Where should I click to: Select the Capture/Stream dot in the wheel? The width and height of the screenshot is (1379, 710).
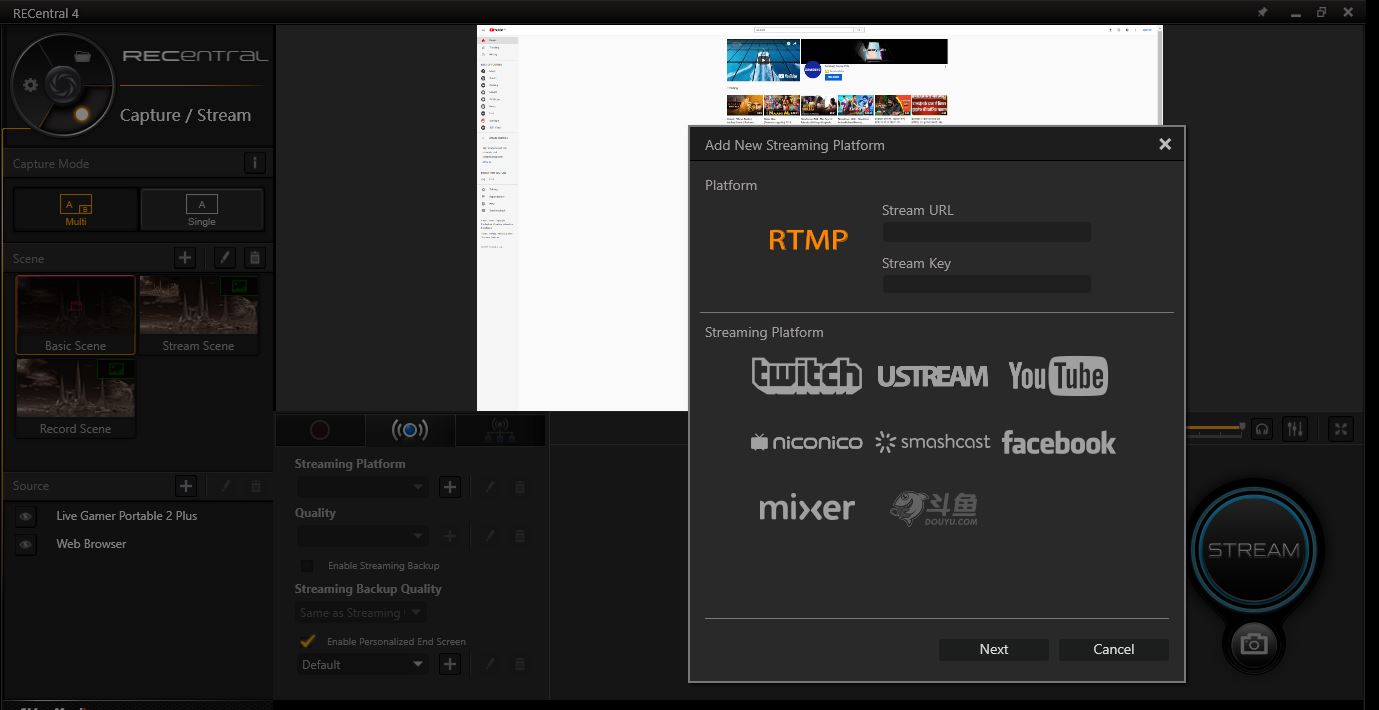click(x=82, y=114)
